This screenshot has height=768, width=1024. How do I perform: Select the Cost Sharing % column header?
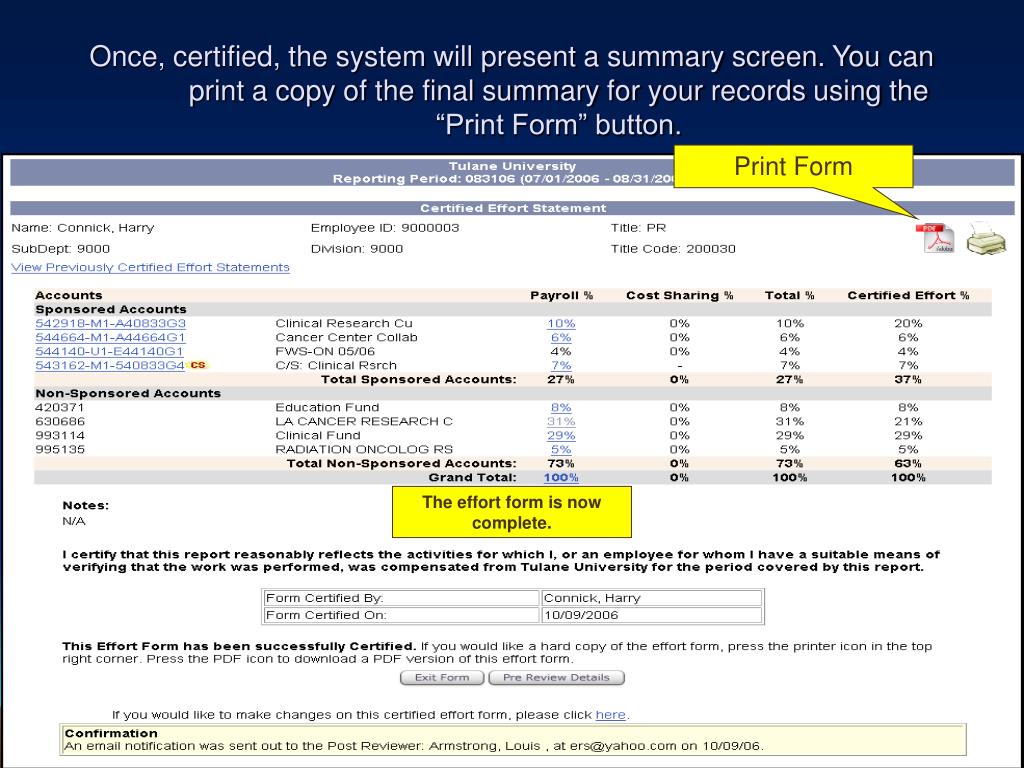pyautogui.click(x=680, y=295)
